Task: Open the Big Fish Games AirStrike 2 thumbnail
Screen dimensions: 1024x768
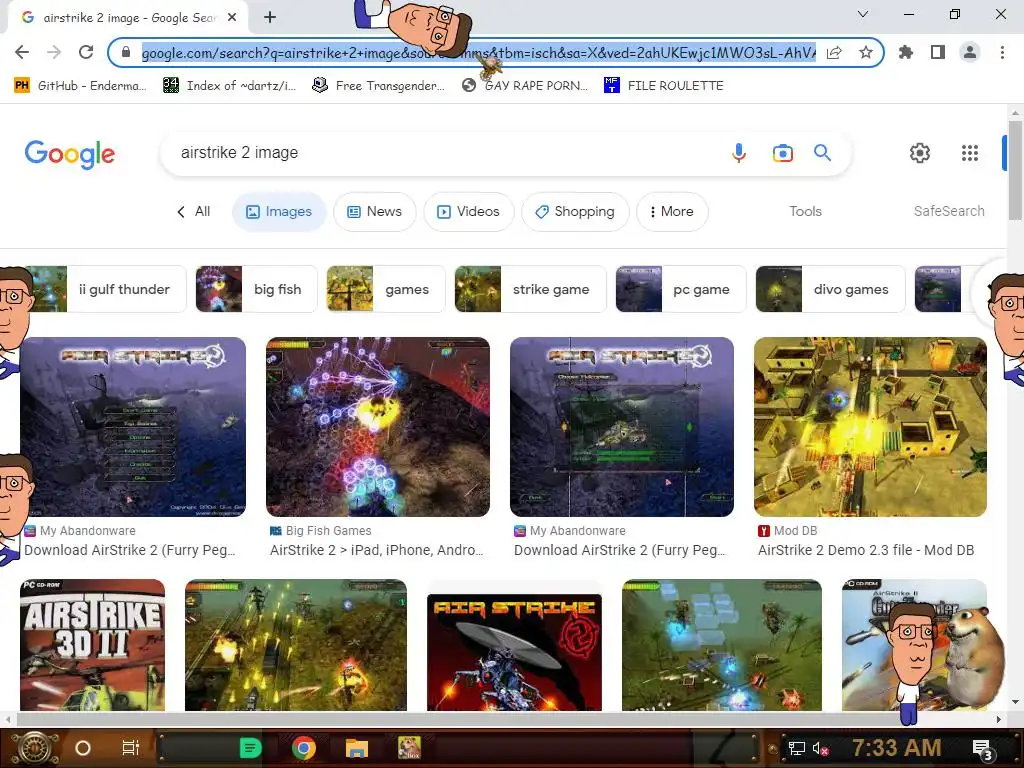Action: [377, 427]
